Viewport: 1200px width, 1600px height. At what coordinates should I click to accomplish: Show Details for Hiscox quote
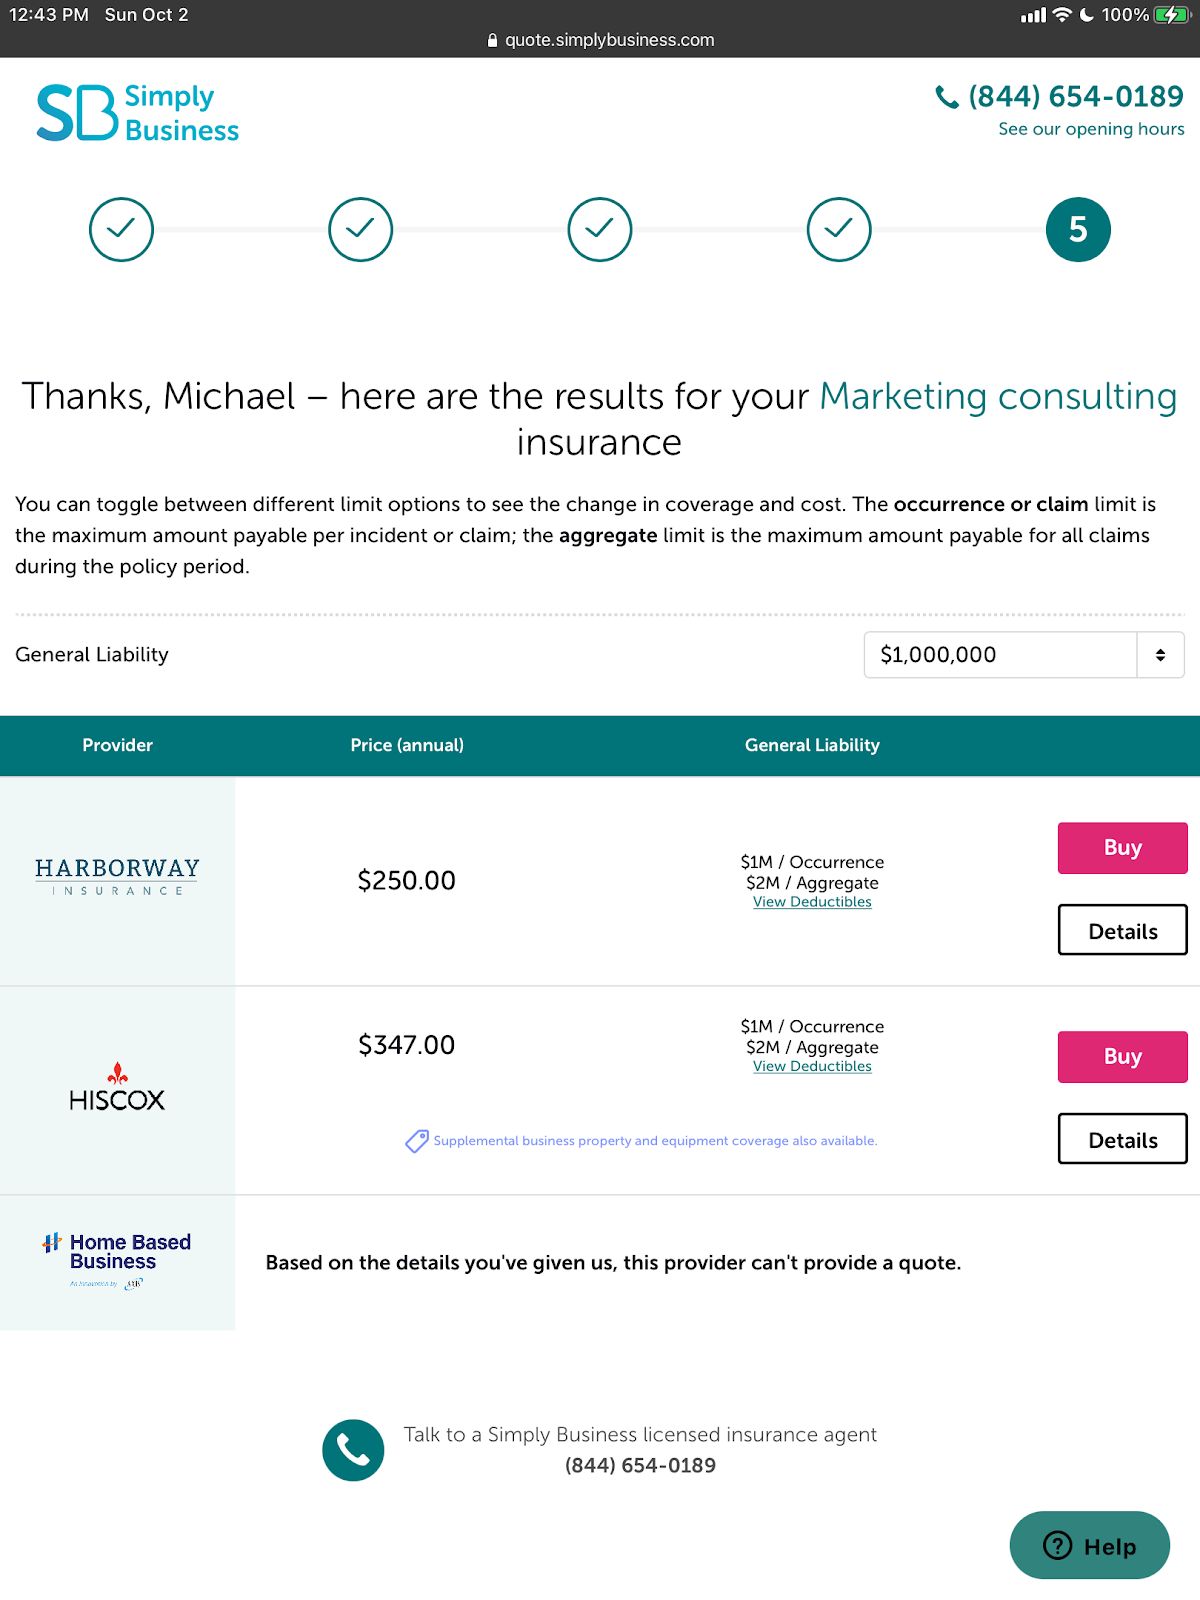[x=1123, y=1139]
